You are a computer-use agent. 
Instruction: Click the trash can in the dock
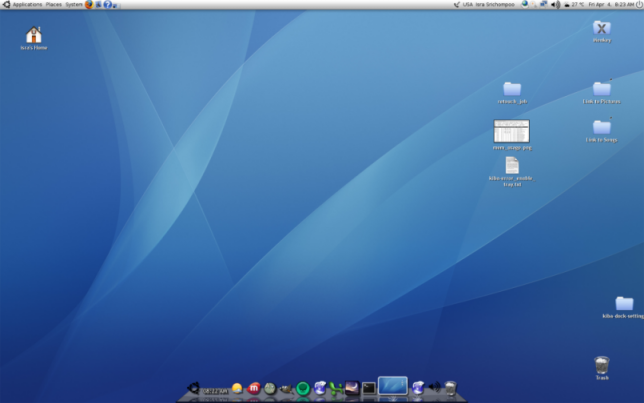(x=451, y=388)
